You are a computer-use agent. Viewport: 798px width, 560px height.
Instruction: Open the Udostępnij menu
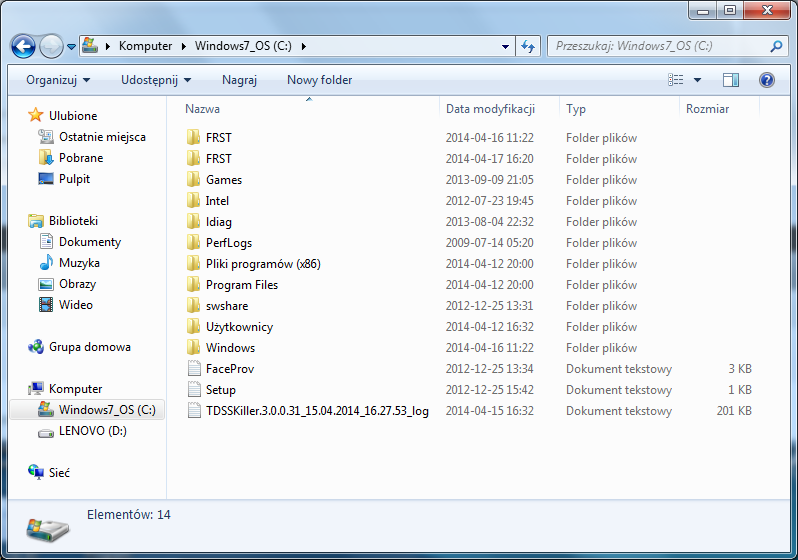pyautogui.click(x=156, y=80)
